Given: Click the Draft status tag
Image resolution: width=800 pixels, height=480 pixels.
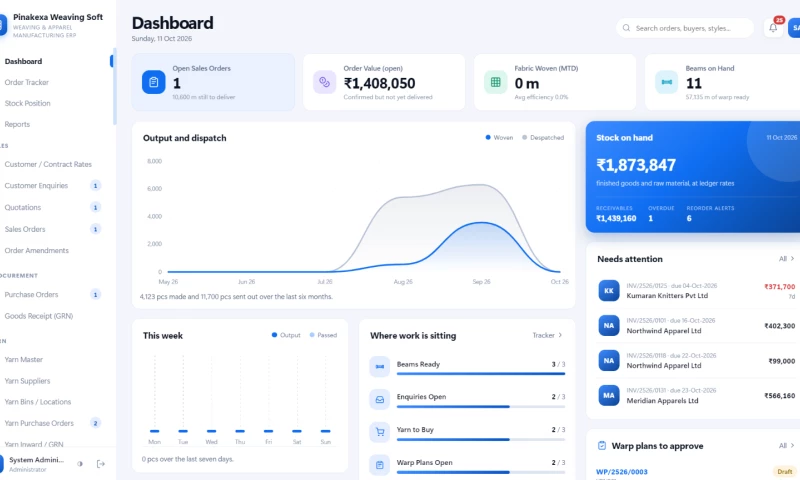Looking at the screenshot, I should (x=784, y=472).
